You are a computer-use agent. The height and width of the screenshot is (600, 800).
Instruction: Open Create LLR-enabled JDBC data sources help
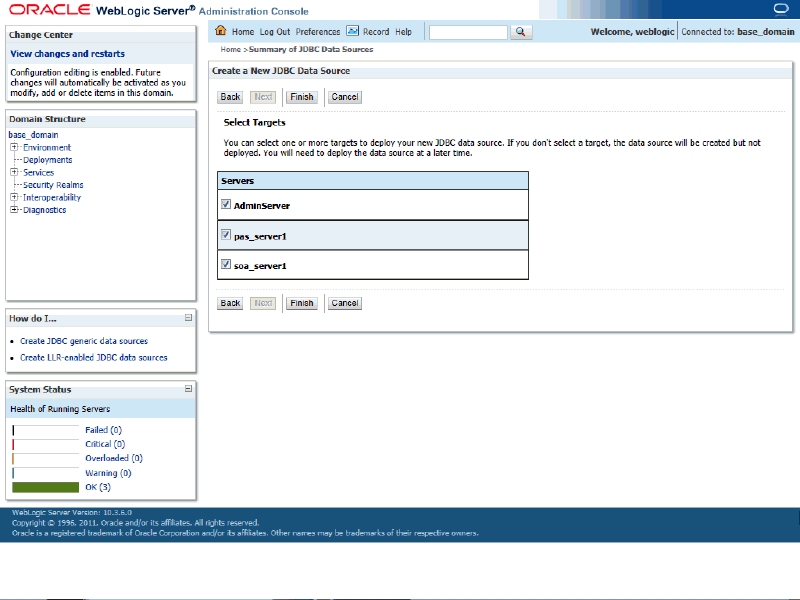pyautogui.click(x=93, y=358)
